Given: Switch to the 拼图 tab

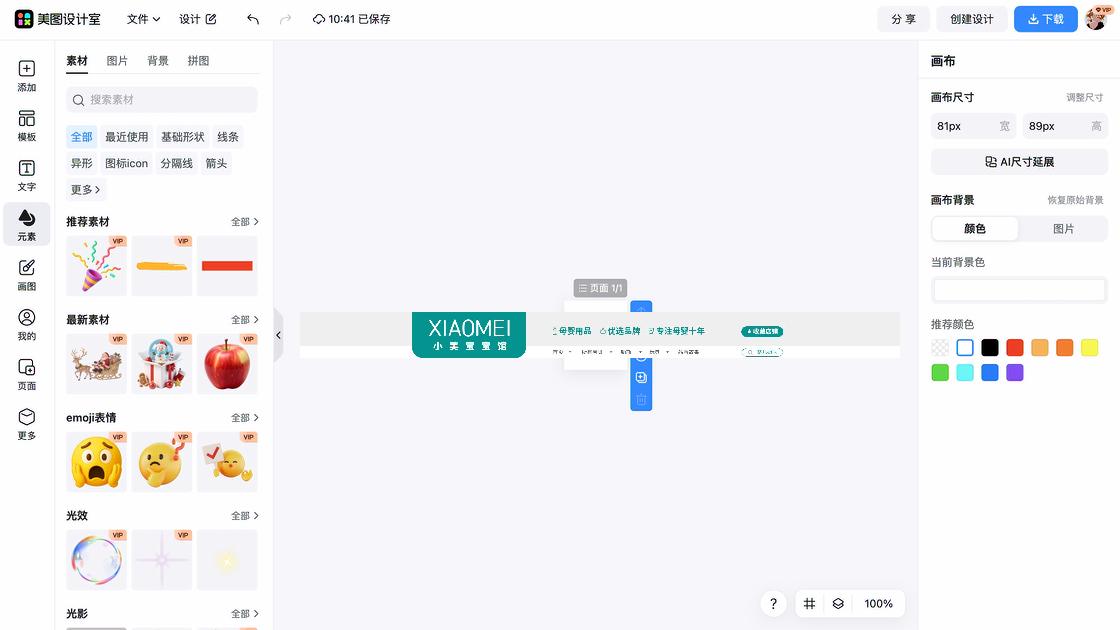Looking at the screenshot, I should (x=199, y=61).
